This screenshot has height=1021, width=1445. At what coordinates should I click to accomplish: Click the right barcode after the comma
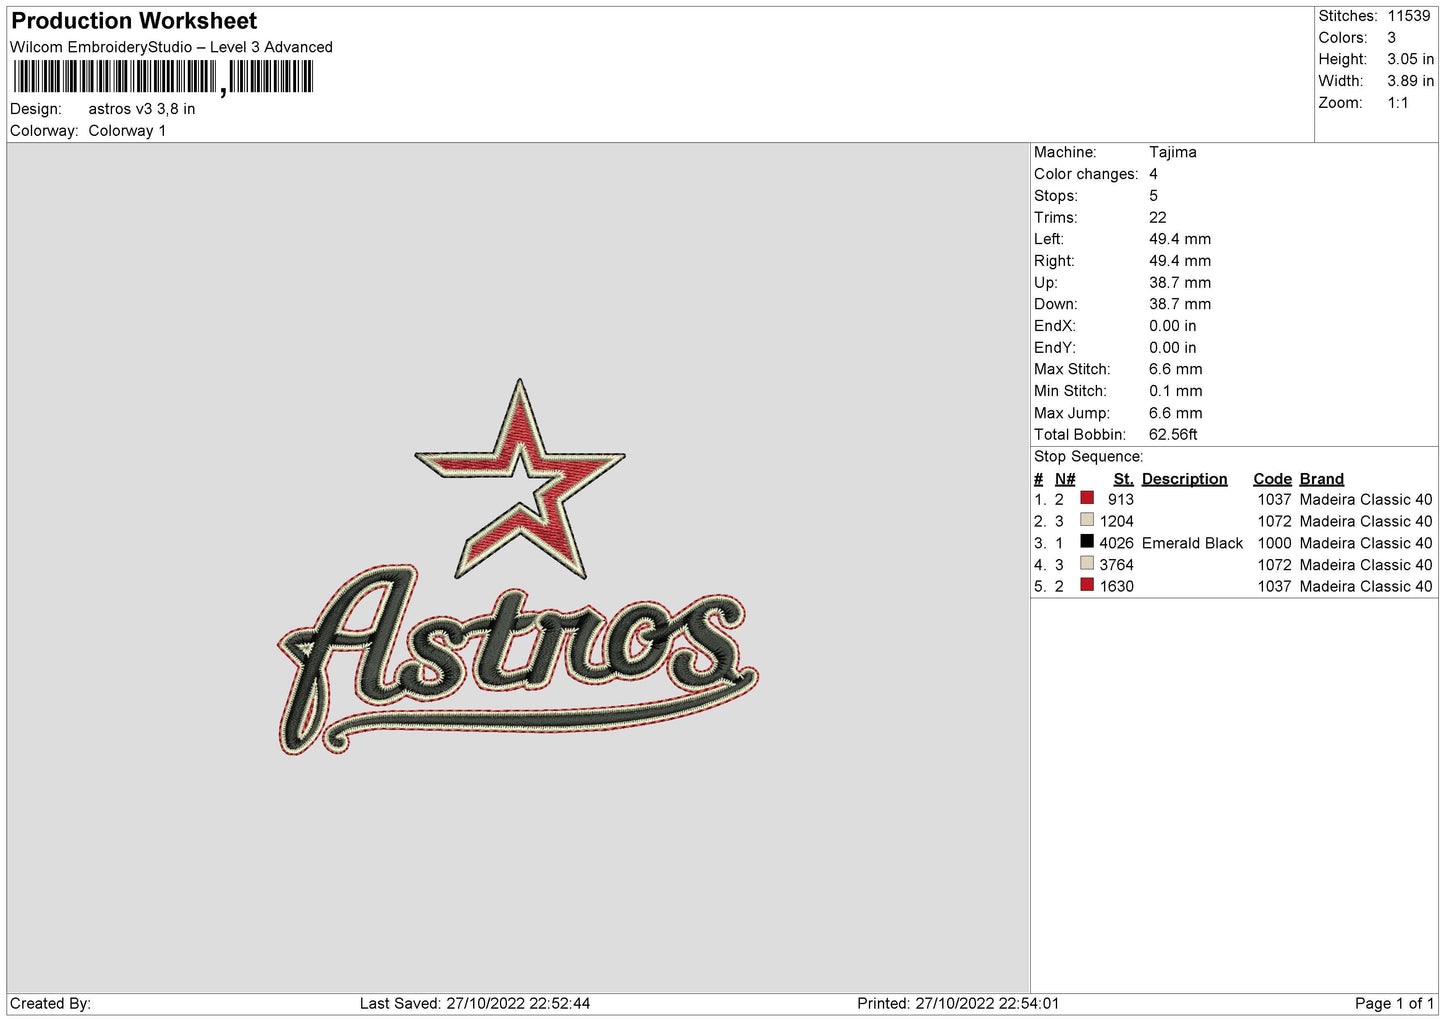pos(271,77)
